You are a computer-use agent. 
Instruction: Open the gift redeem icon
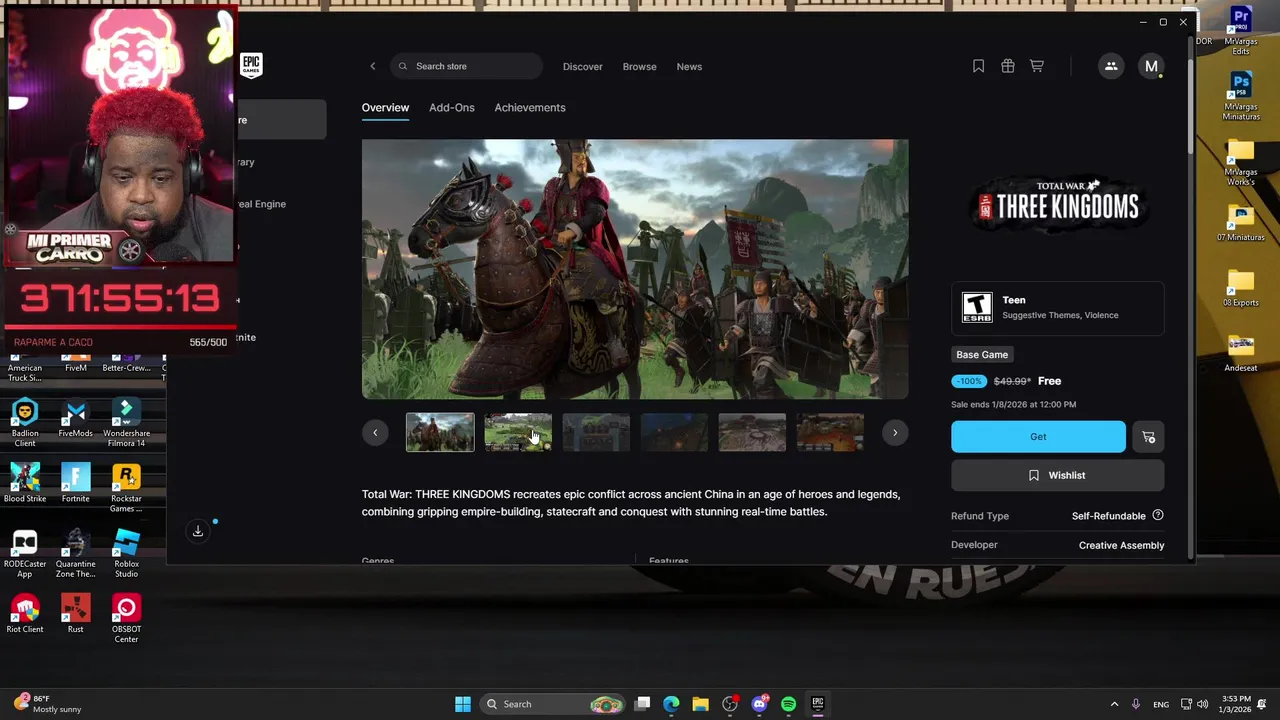(1007, 66)
